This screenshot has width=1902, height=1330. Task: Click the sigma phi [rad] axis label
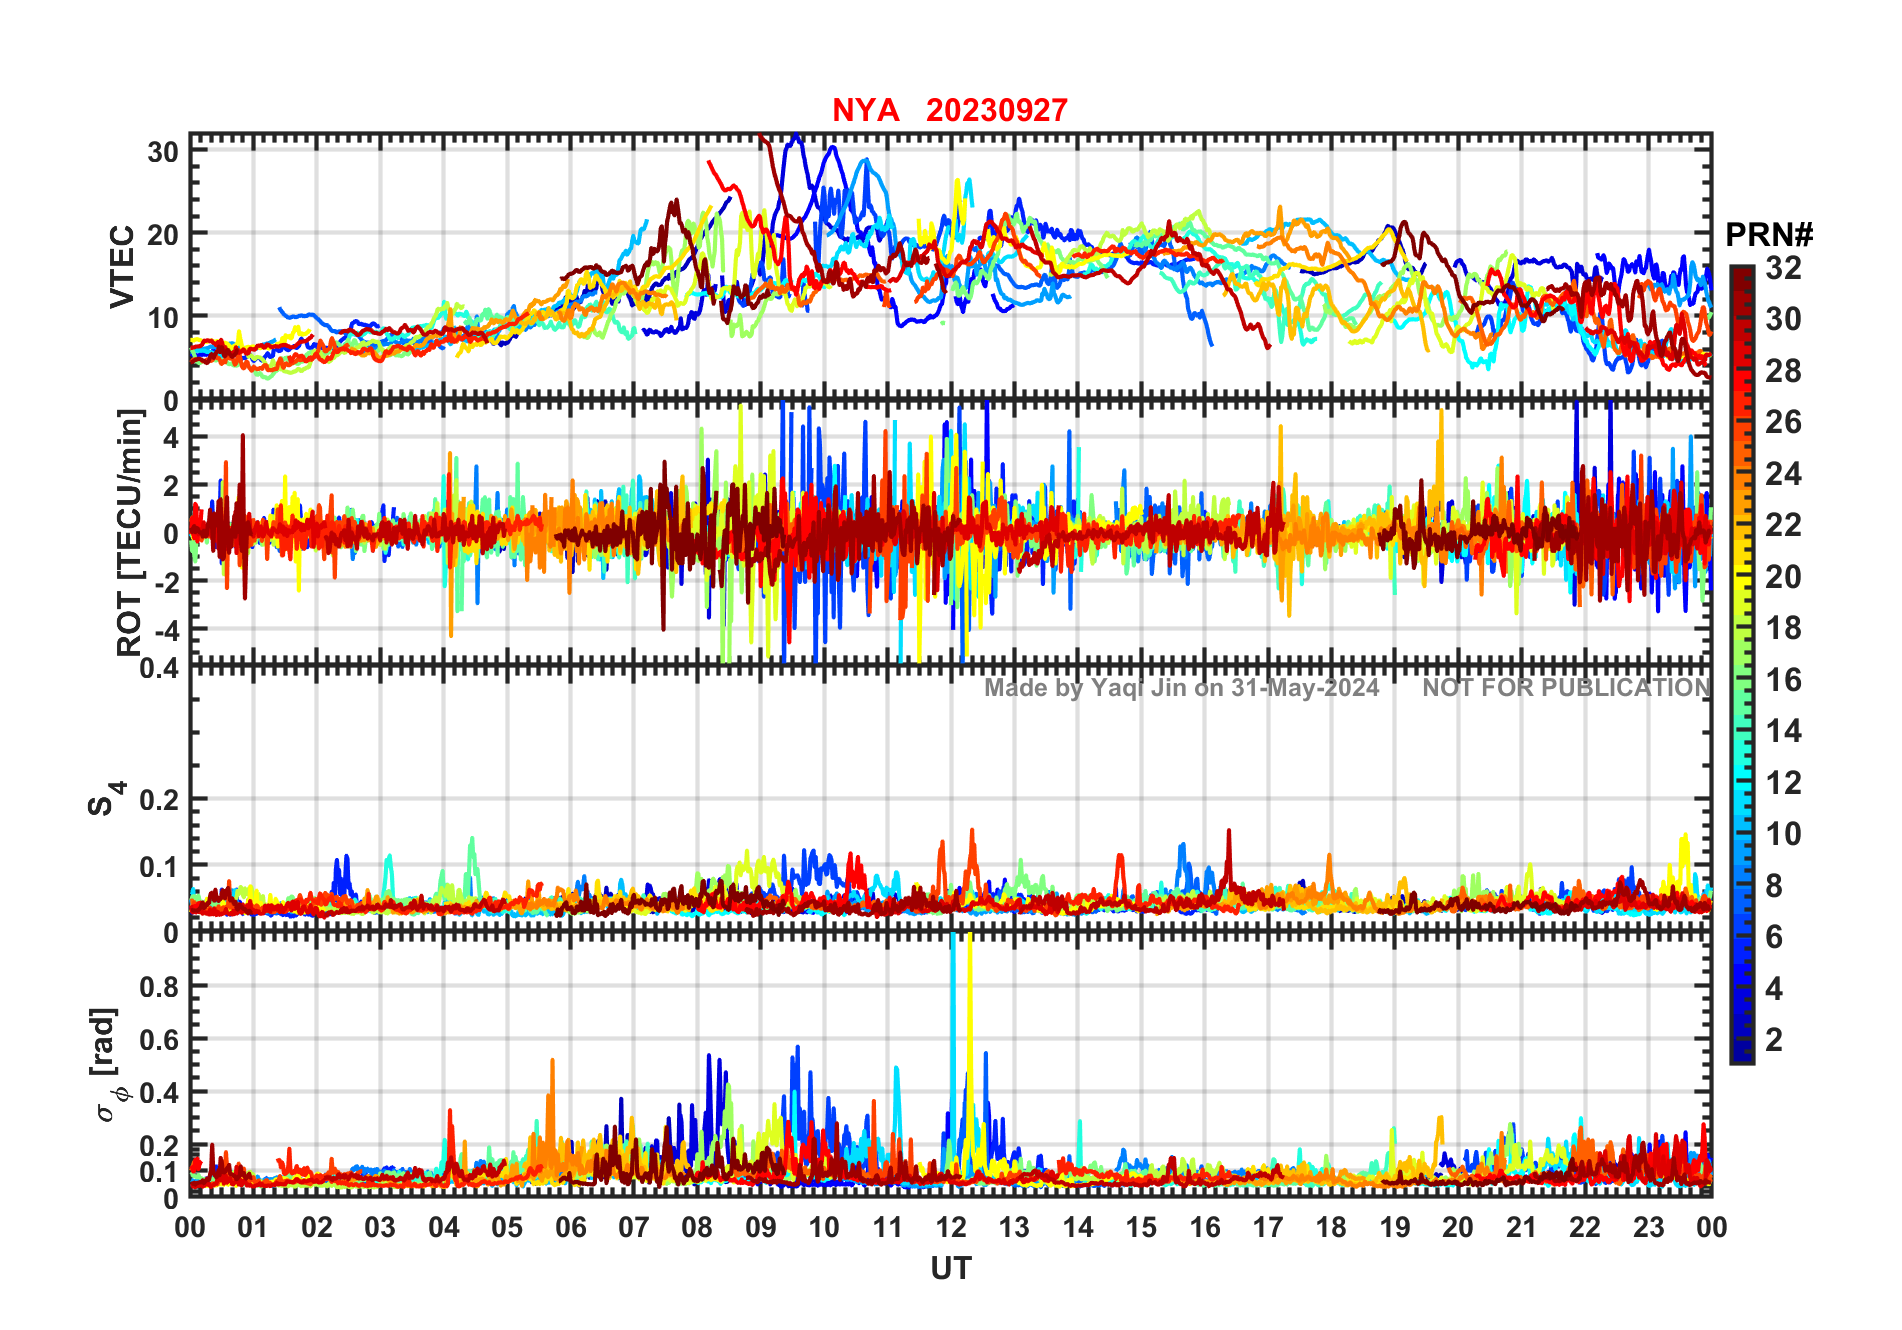tap(110, 1065)
